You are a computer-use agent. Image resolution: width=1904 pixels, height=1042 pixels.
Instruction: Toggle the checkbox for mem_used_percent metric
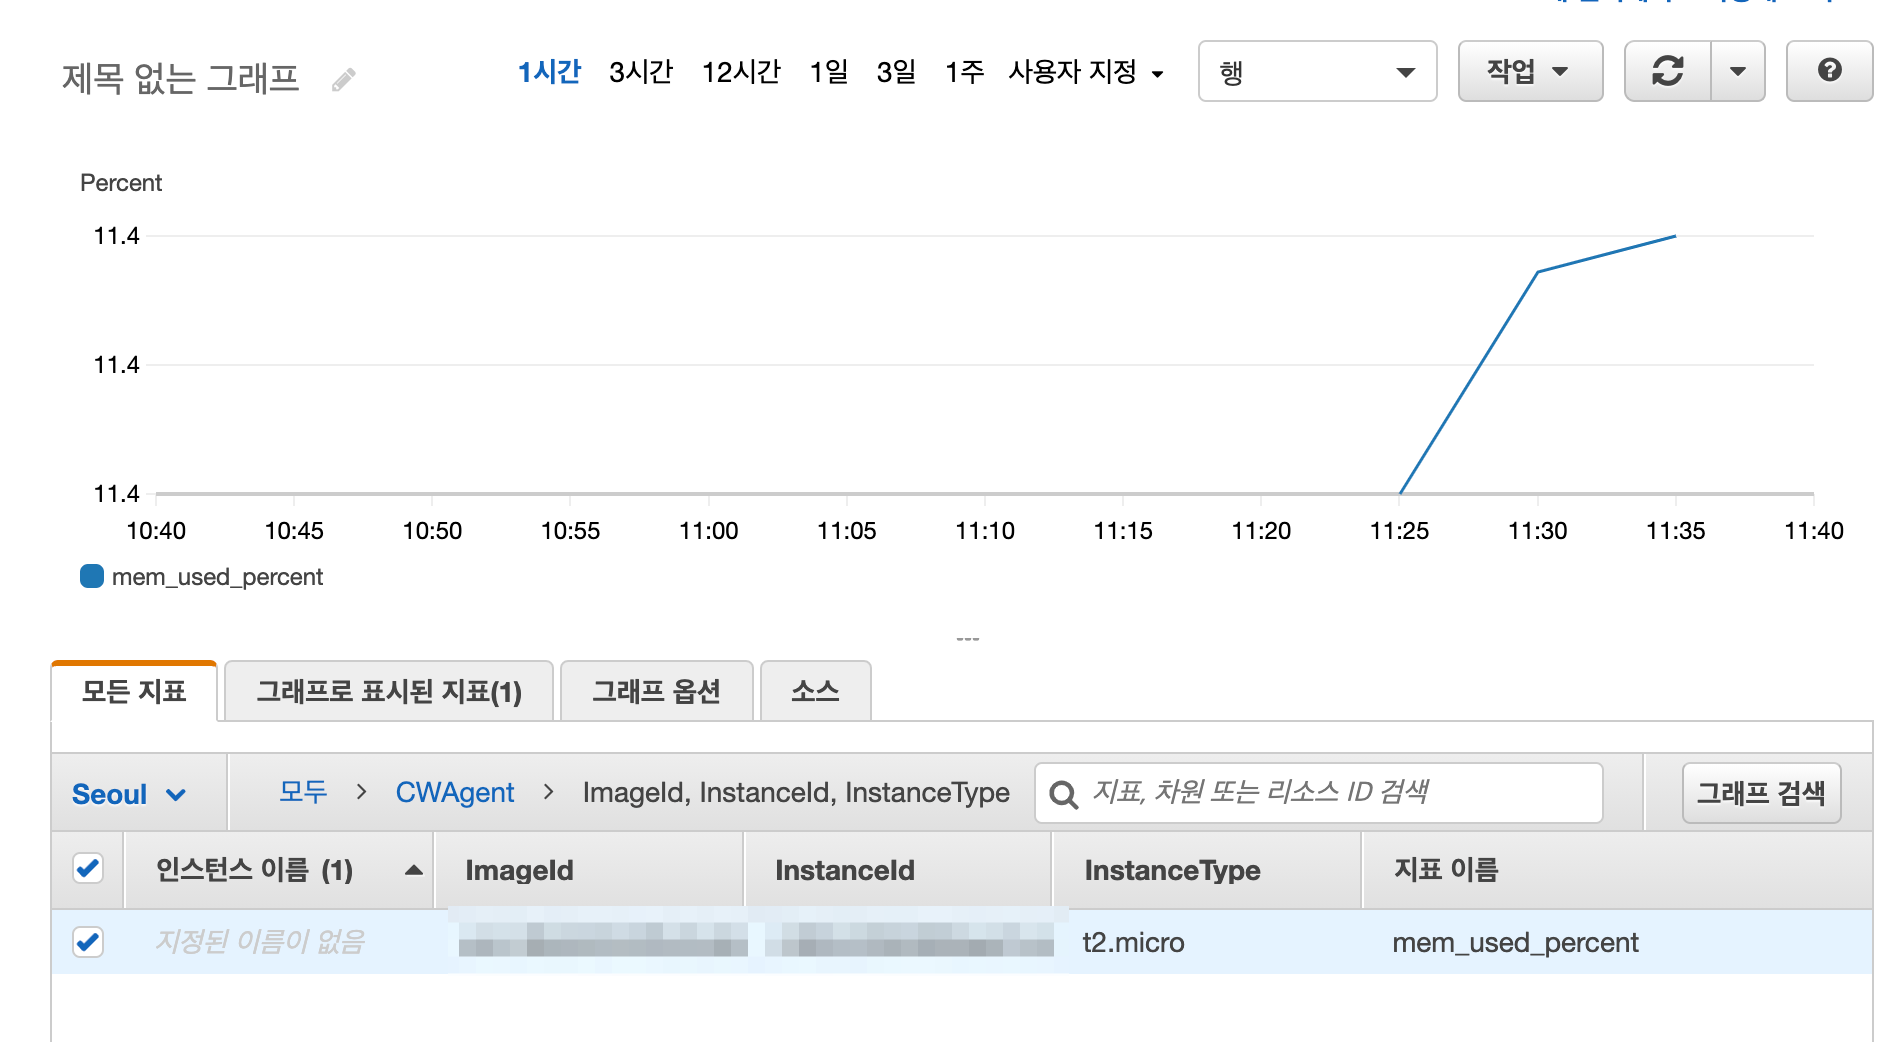point(87,942)
